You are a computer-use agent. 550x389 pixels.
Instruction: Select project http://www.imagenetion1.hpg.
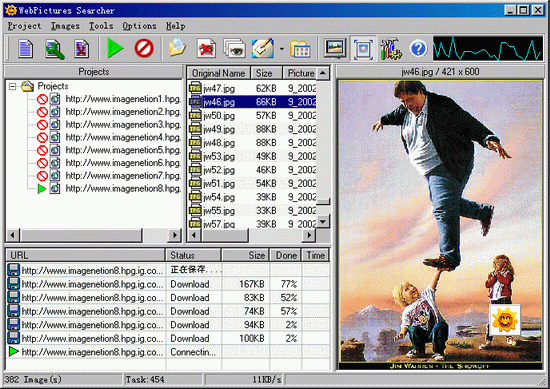123,99
